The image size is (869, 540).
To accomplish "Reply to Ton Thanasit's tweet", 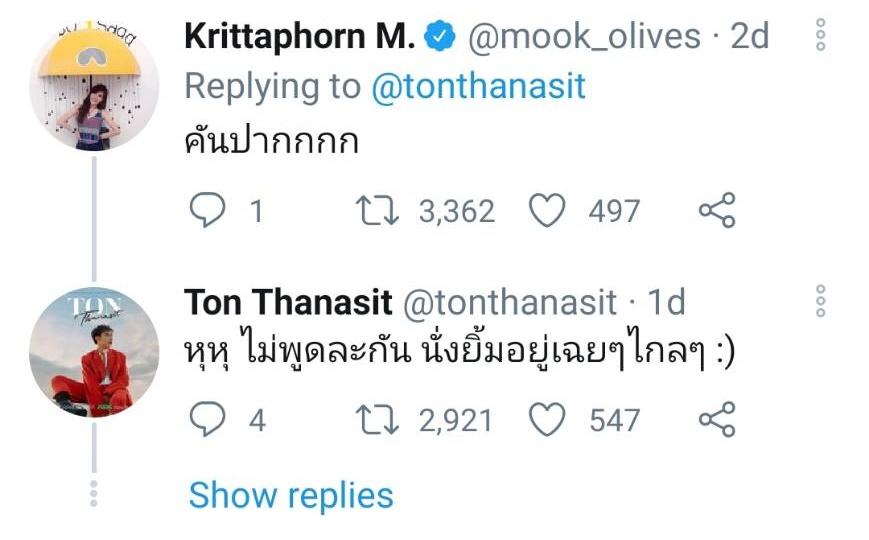I will point(207,420).
